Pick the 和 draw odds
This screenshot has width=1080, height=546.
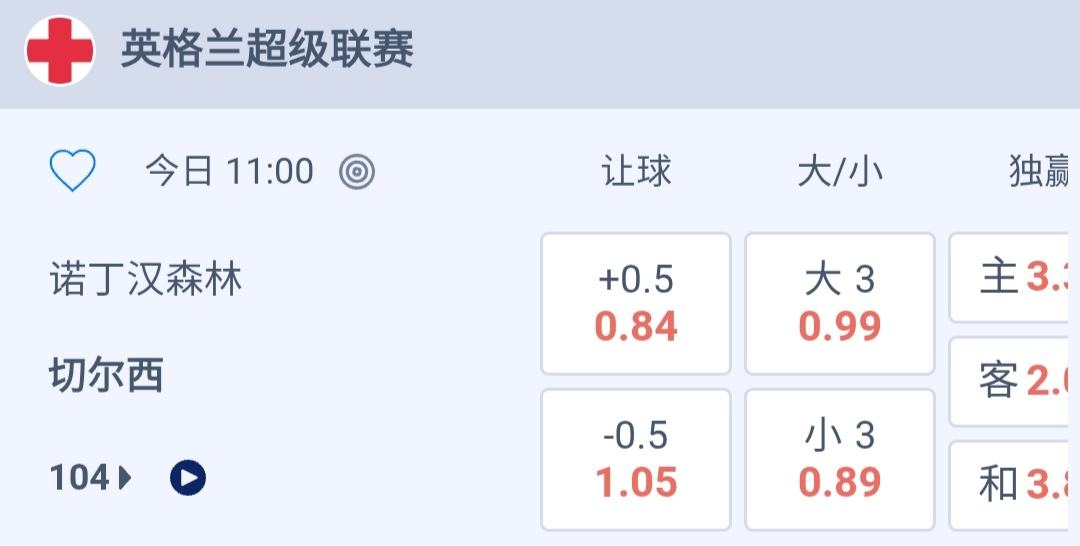pyautogui.click(x=1014, y=485)
